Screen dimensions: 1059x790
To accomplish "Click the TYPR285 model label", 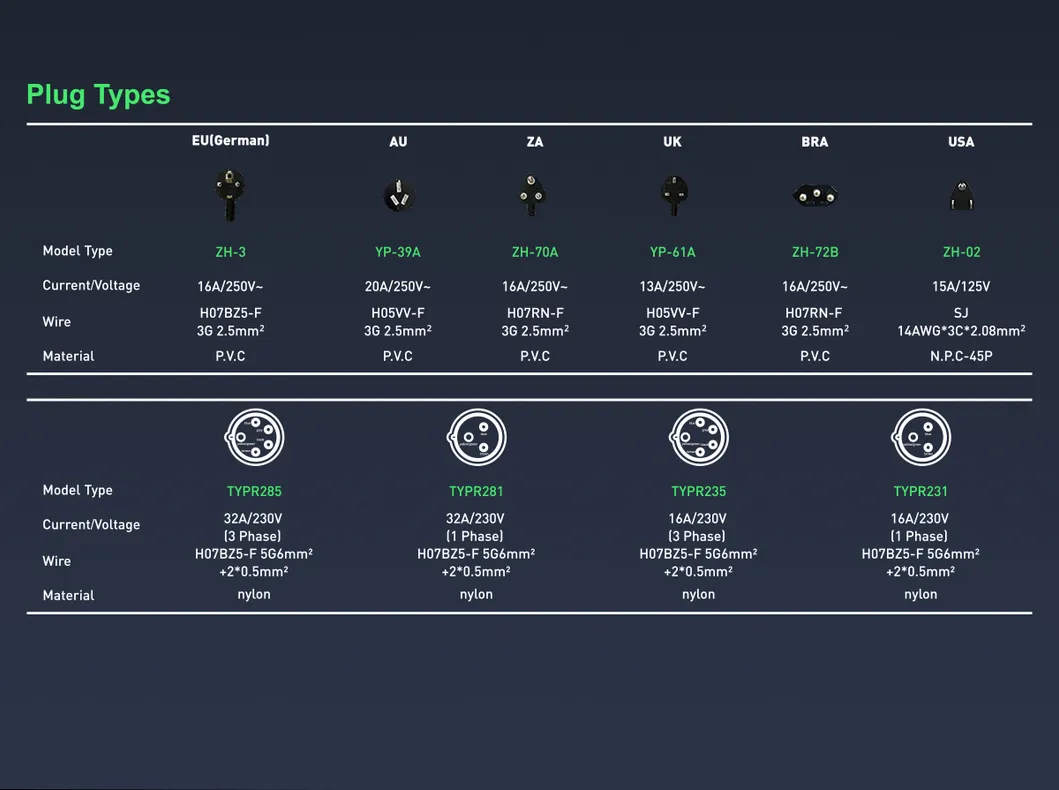I will pos(254,491).
